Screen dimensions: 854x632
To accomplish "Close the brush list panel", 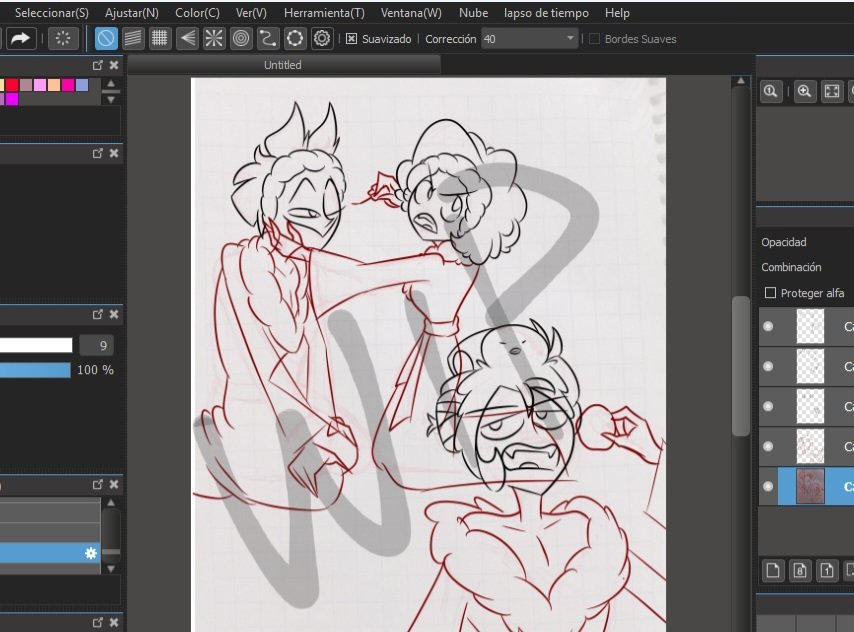I will [114, 484].
